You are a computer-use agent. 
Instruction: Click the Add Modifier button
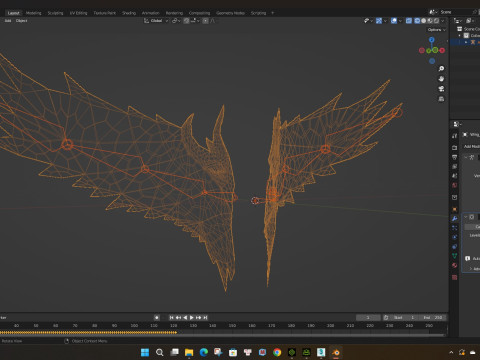tap(472, 146)
